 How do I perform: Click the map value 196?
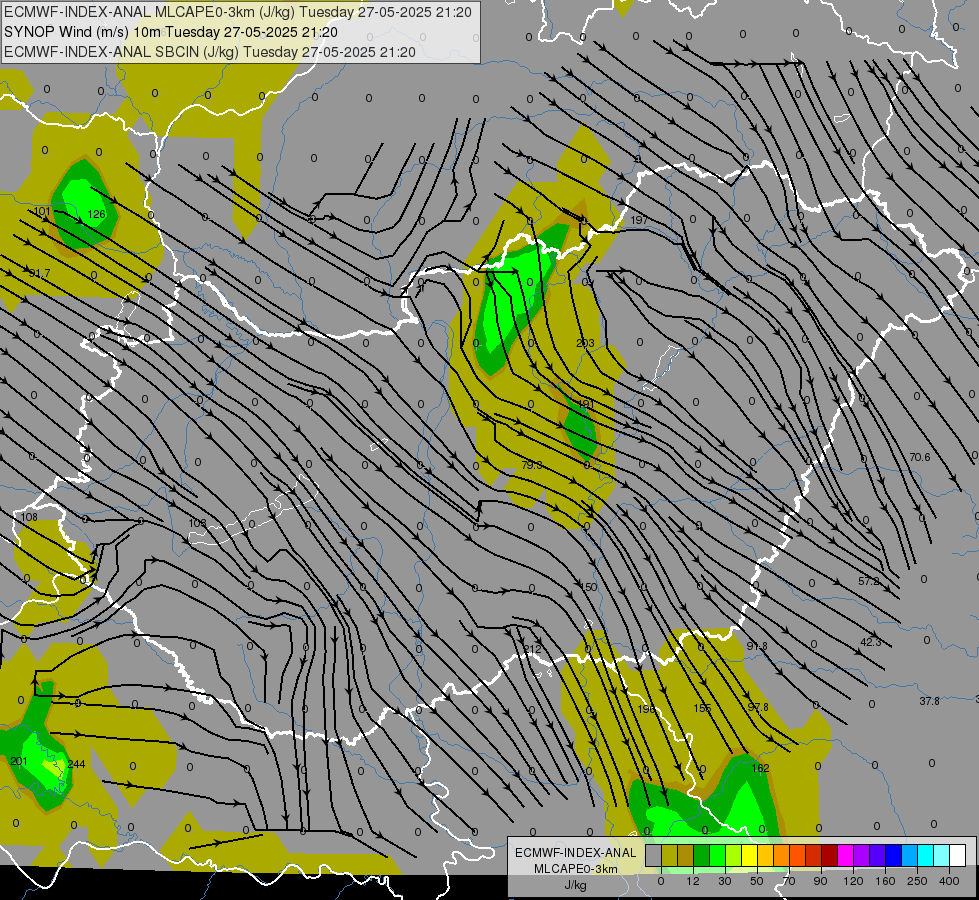pyautogui.click(x=646, y=709)
